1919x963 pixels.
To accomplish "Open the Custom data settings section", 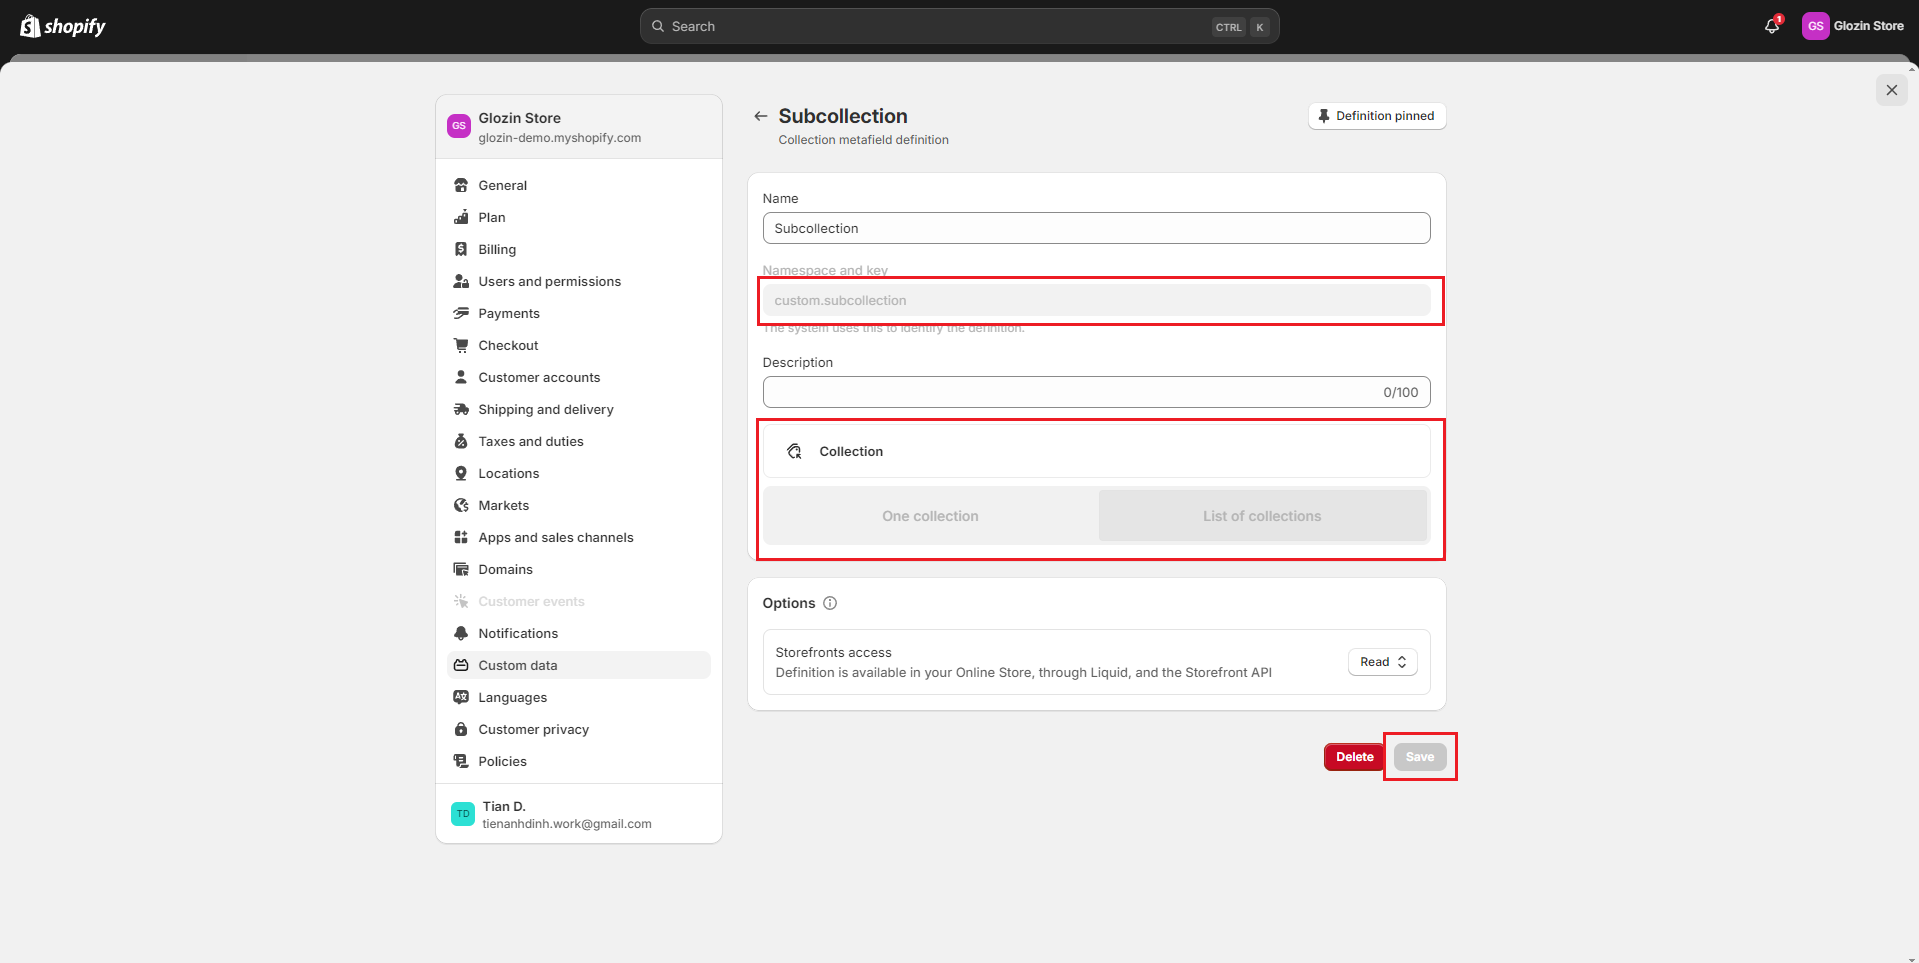I will [x=518, y=665].
